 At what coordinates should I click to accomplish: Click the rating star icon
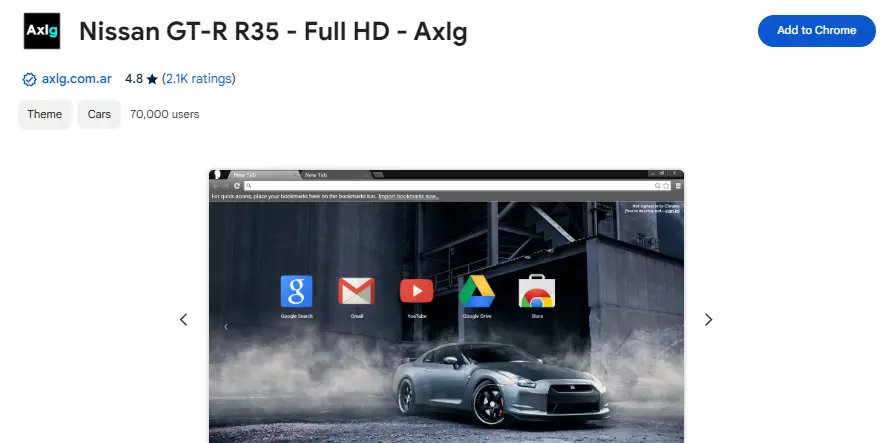[152, 80]
